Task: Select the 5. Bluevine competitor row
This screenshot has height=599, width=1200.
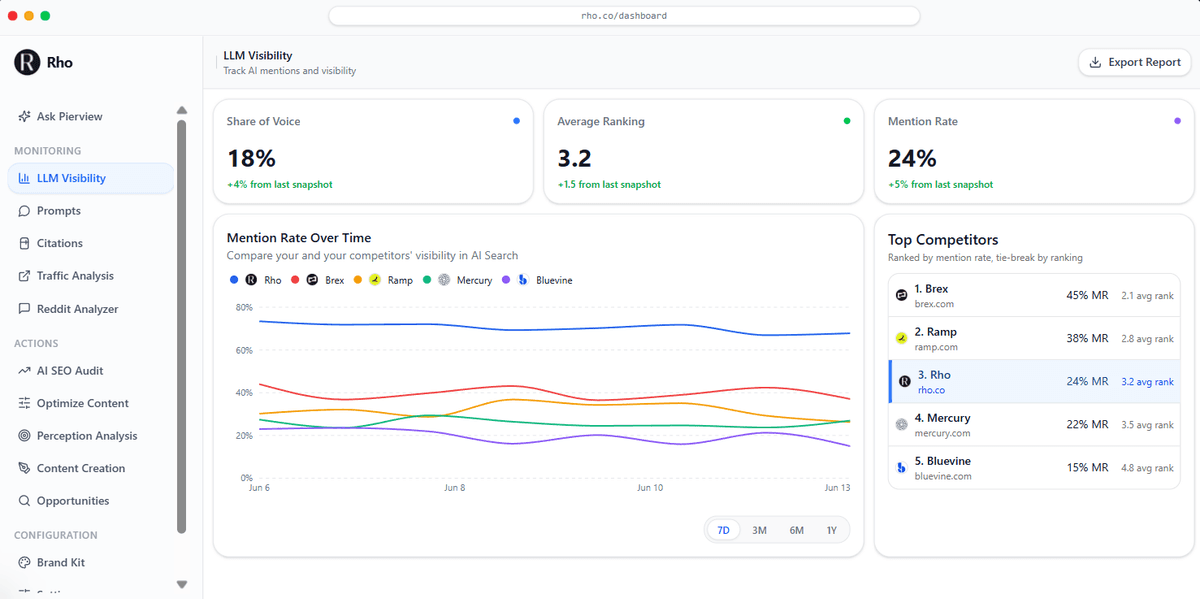Action: [x=1034, y=467]
